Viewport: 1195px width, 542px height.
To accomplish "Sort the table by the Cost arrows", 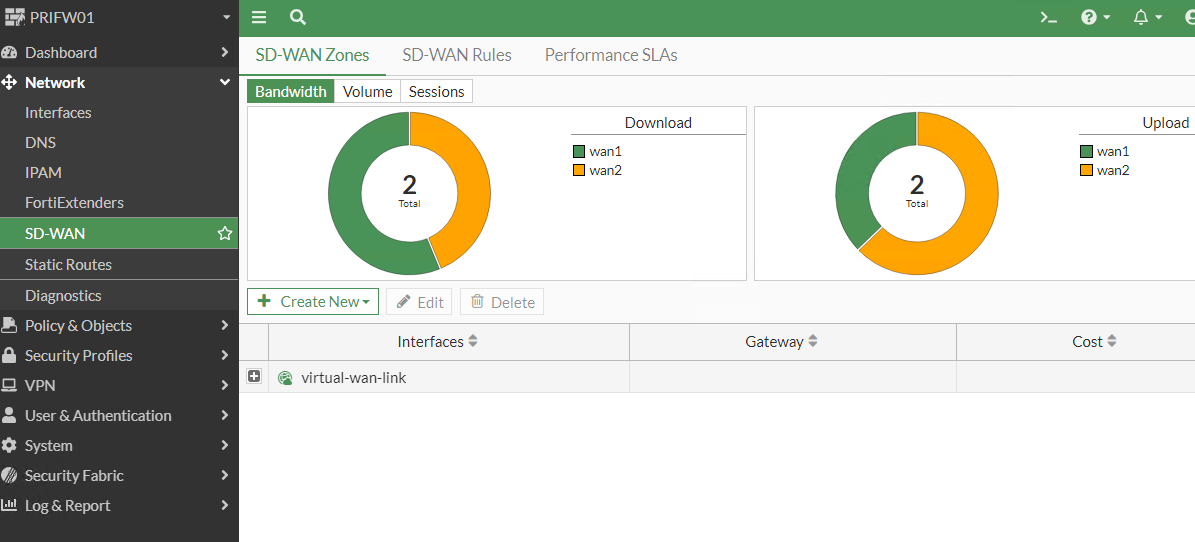I will pos(1112,342).
